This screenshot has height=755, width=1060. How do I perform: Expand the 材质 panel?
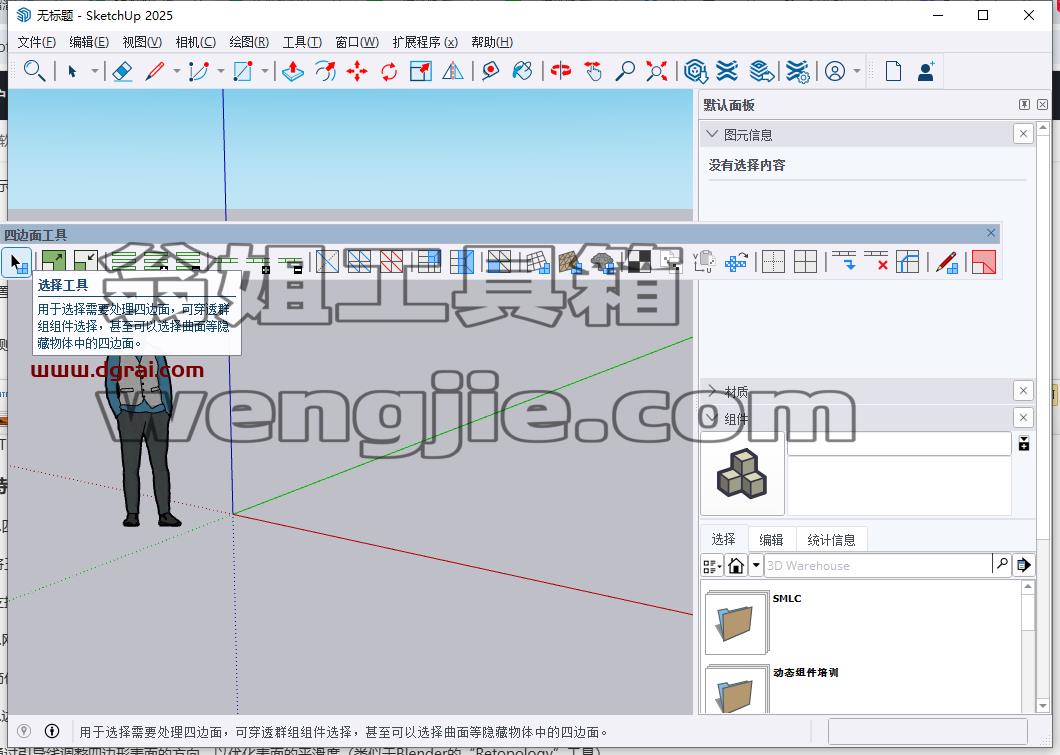[x=712, y=391]
